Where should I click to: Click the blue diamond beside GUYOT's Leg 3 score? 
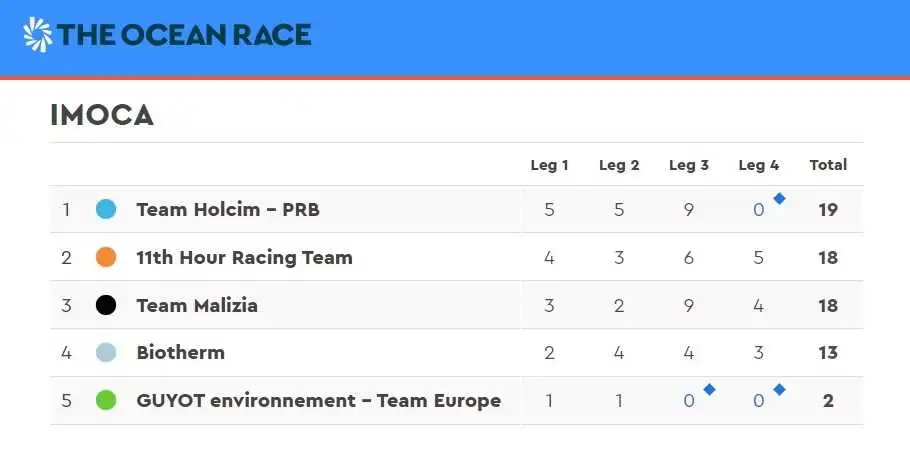pos(709,390)
